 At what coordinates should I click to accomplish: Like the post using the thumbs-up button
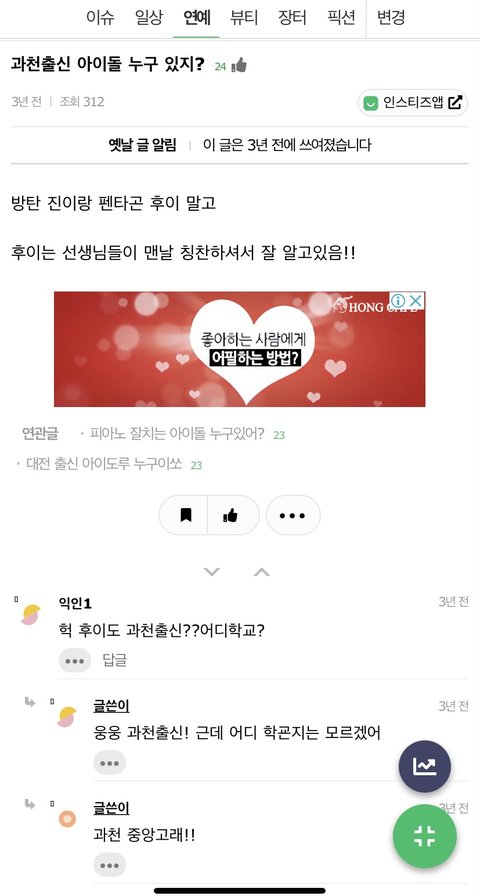(231, 515)
